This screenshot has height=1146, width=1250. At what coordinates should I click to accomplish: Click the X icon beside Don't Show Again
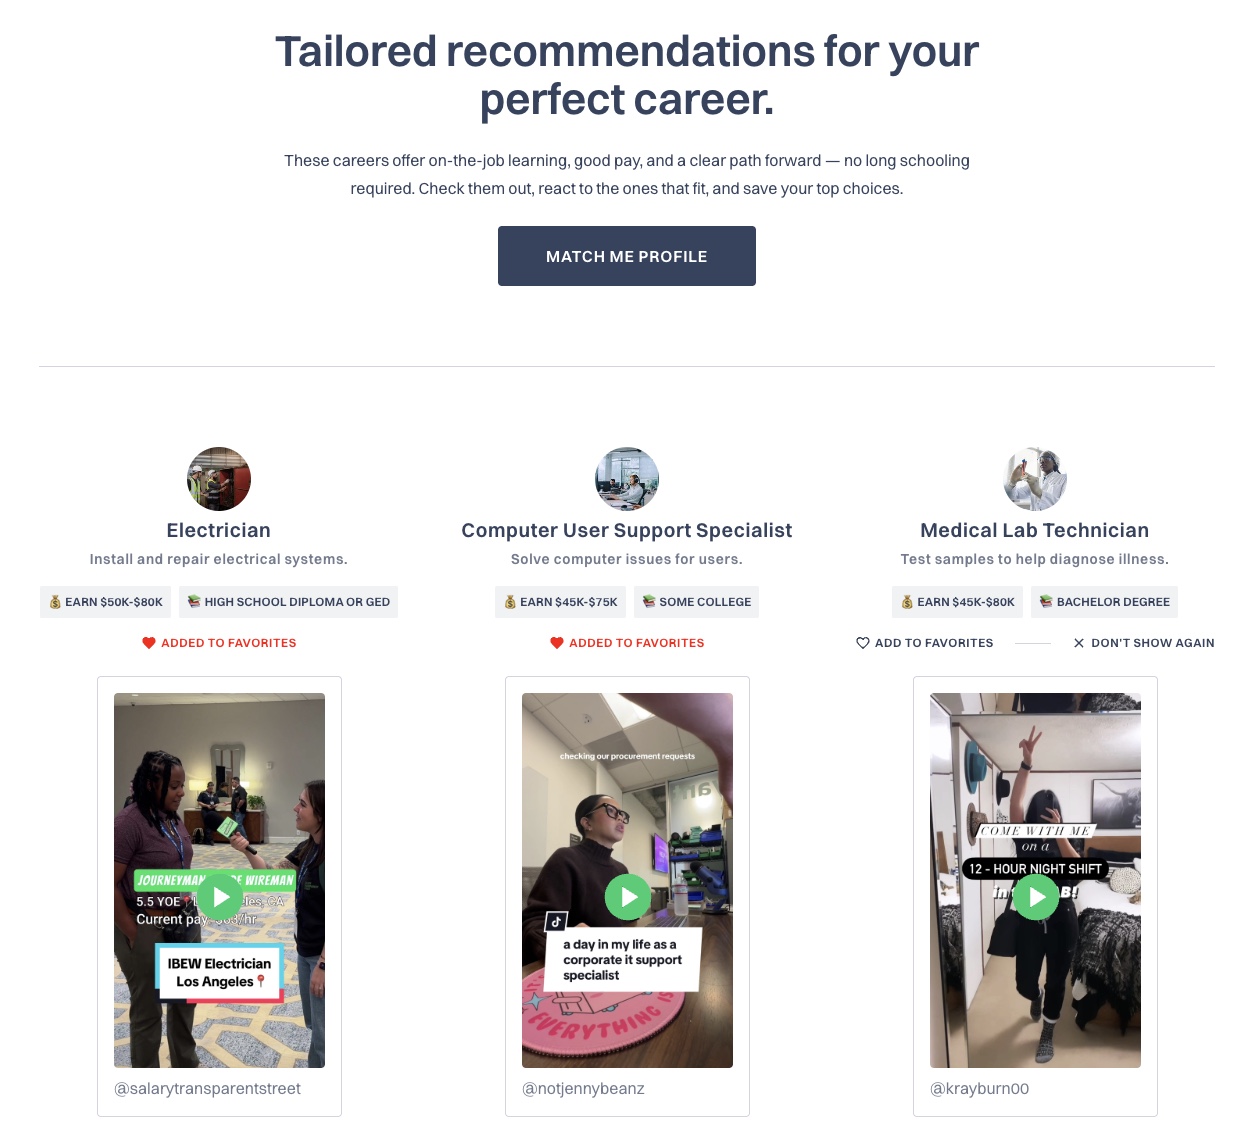tap(1079, 643)
